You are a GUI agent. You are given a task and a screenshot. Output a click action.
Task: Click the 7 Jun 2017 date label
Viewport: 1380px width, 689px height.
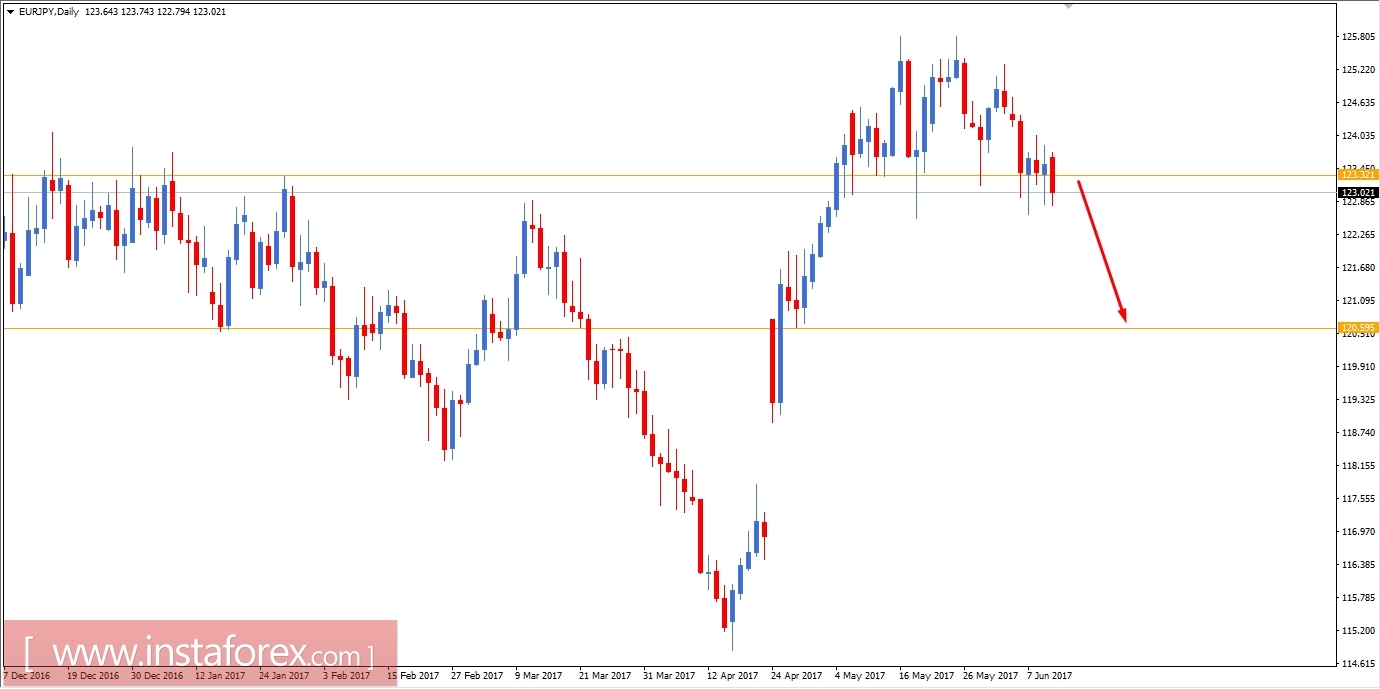1049,676
